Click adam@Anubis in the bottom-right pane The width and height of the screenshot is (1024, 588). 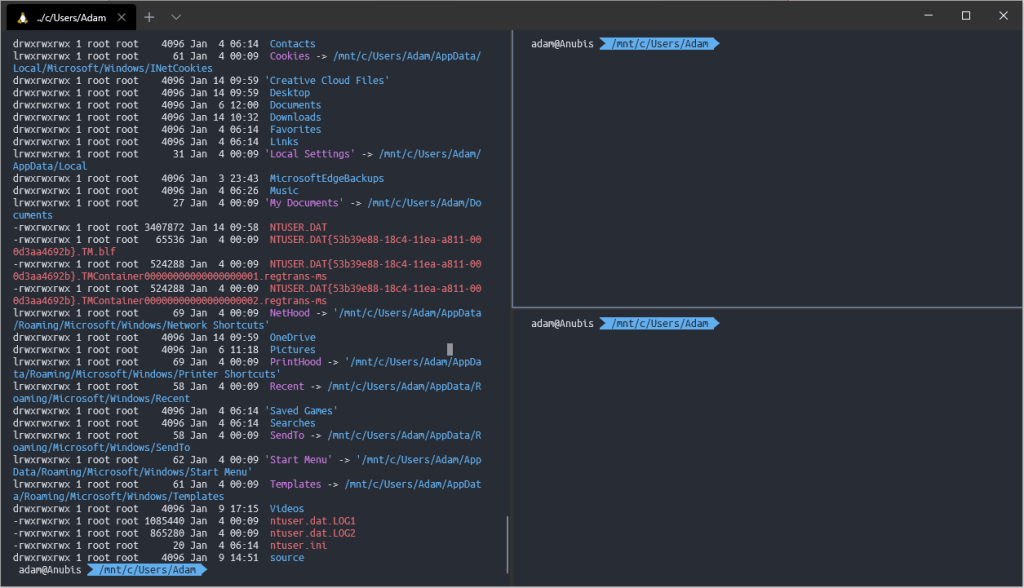562,323
